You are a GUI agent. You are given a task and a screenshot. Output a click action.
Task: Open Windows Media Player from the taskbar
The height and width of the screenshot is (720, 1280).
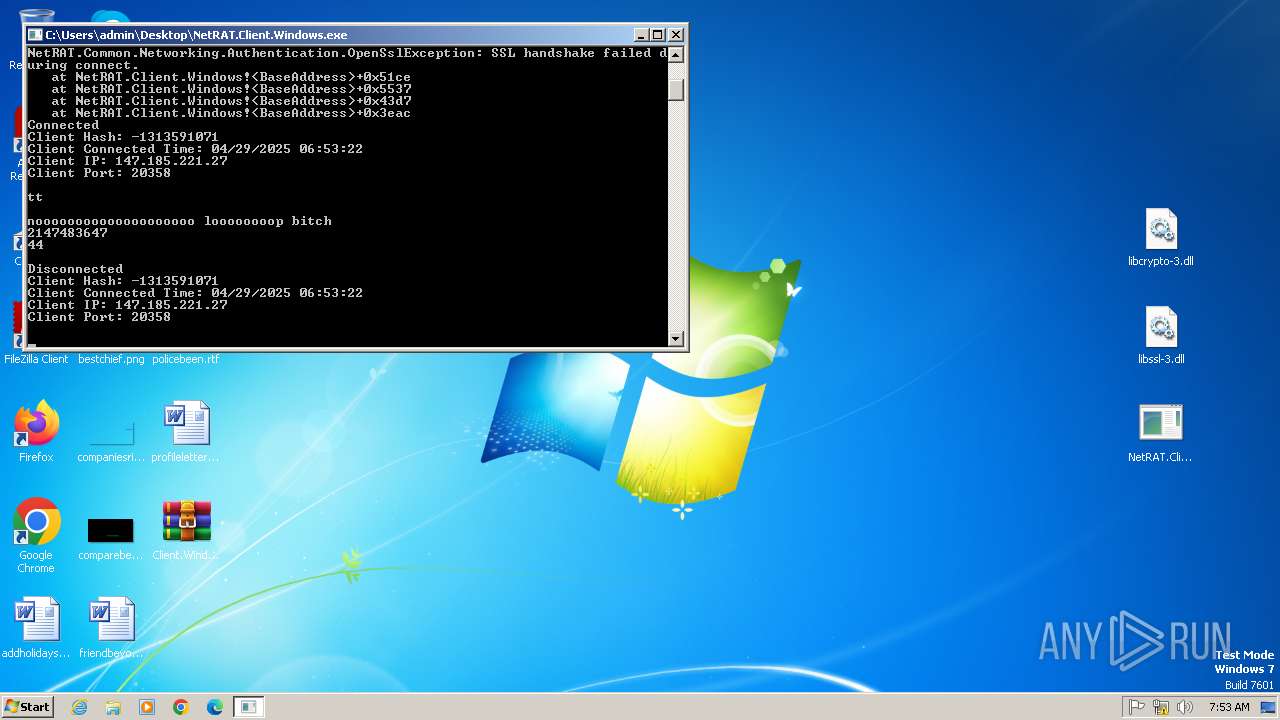tap(147, 707)
